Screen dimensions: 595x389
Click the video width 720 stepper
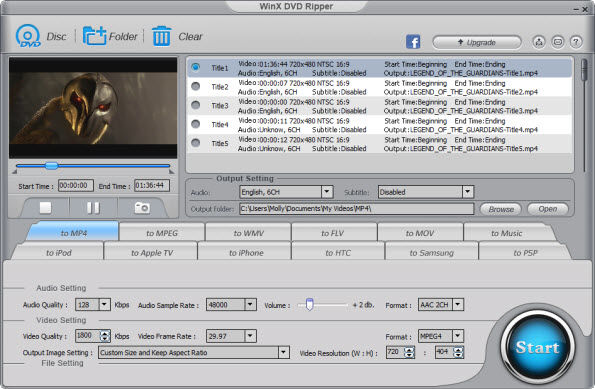coord(409,352)
